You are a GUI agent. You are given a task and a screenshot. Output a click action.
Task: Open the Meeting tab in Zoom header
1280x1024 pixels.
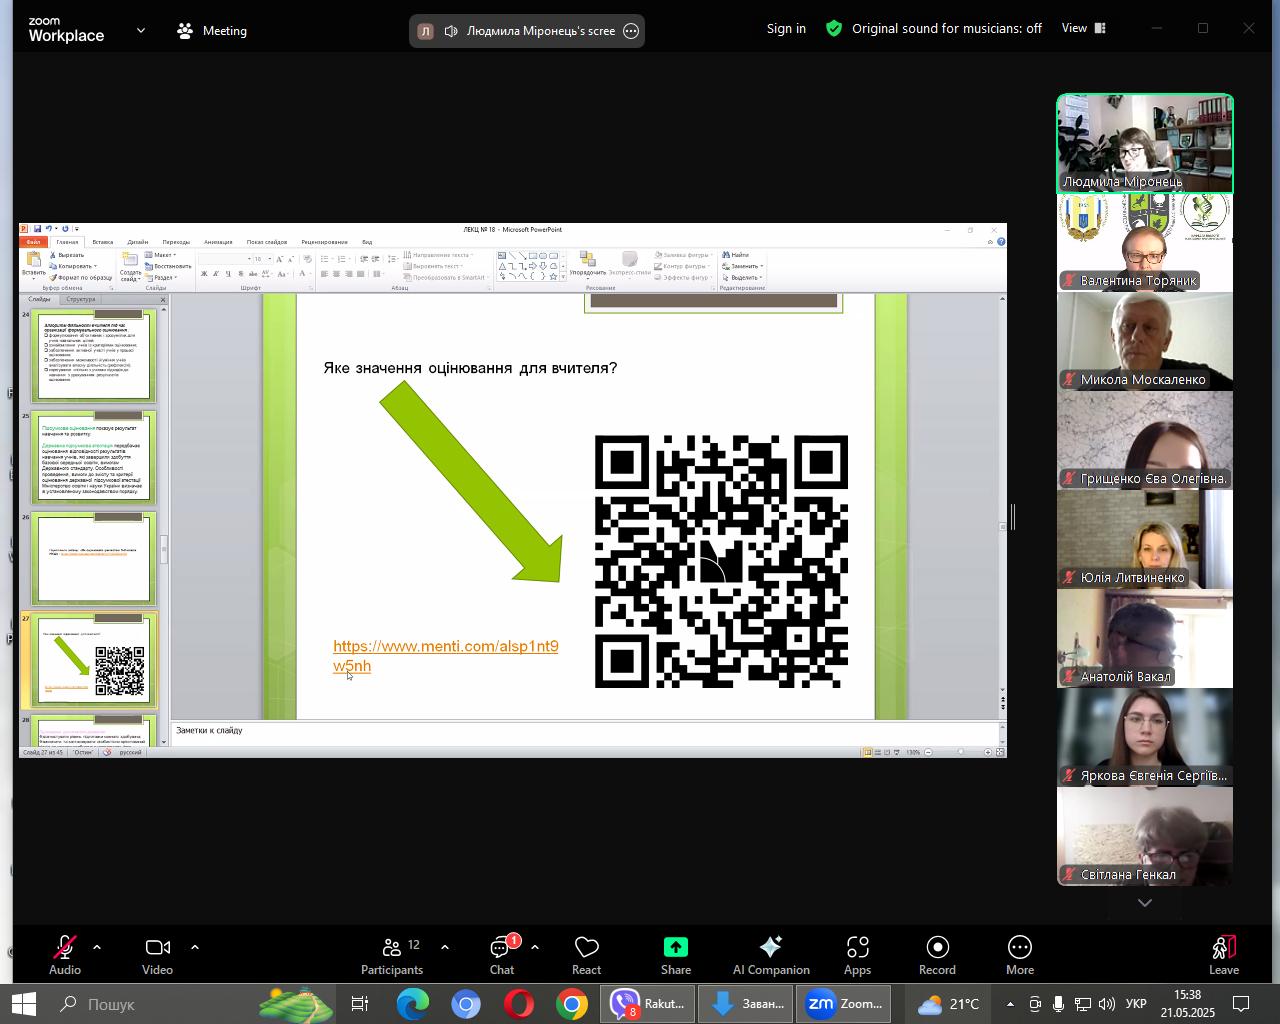pyautogui.click(x=212, y=31)
